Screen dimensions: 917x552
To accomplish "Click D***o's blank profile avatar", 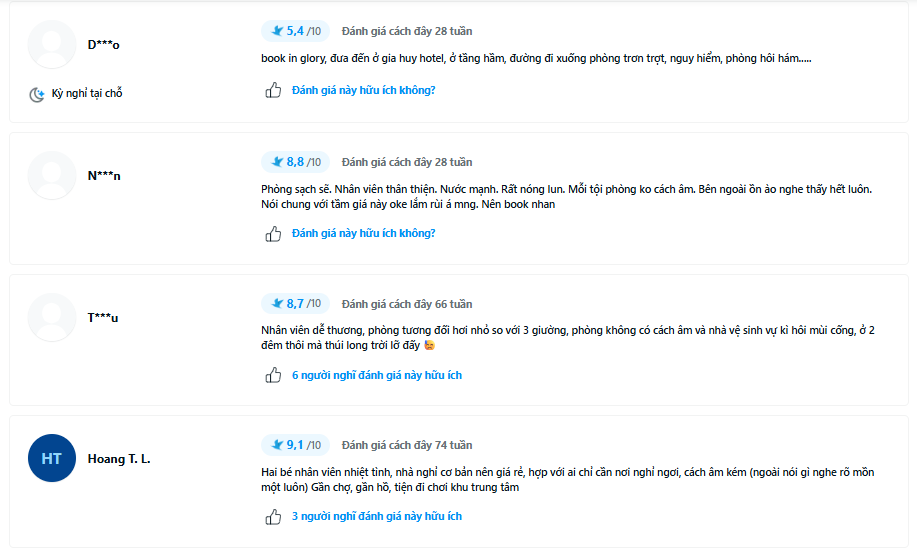I will [52, 44].
